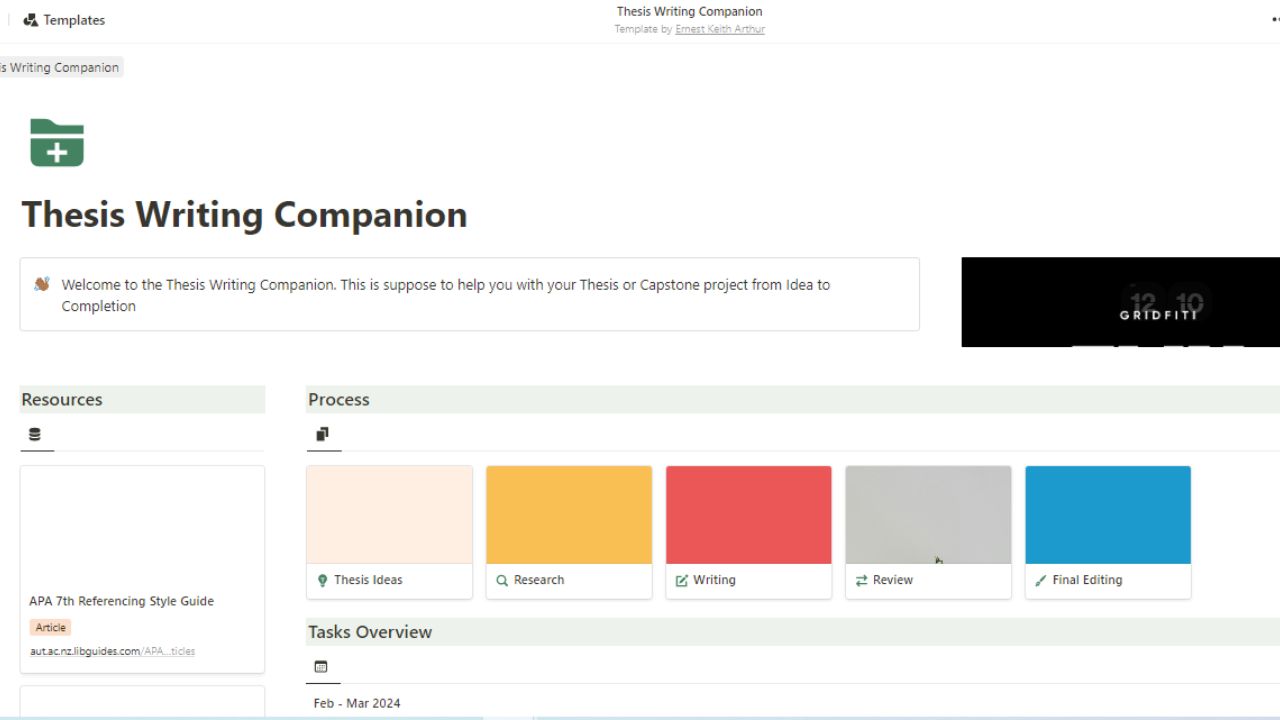Click the Templates grid icon in the toolbar
The height and width of the screenshot is (720, 1280).
click(33, 19)
